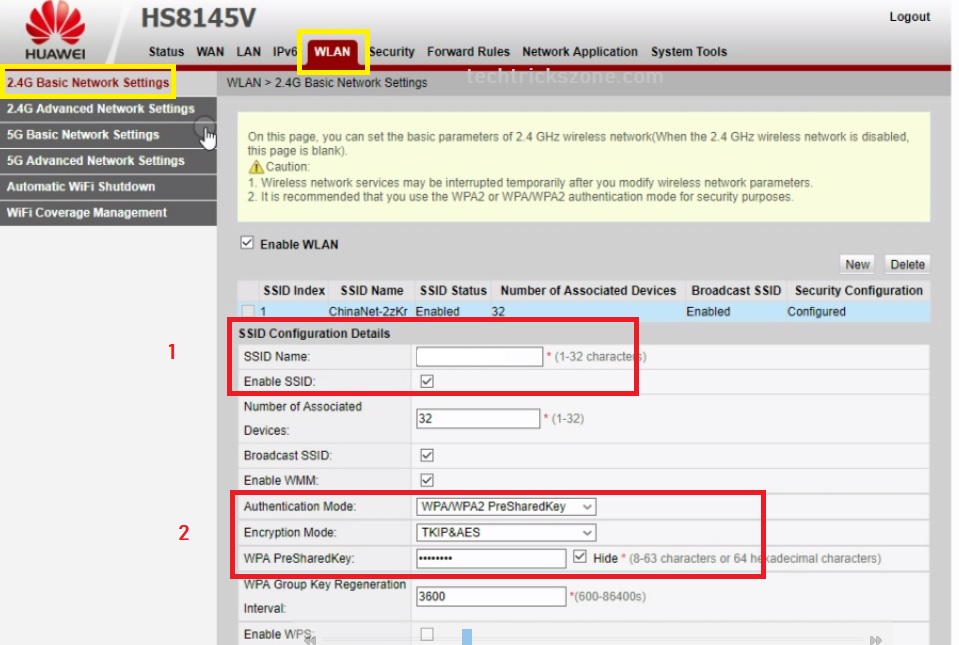Click the Logout link
The height and width of the screenshot is (645, 959).
909,17
